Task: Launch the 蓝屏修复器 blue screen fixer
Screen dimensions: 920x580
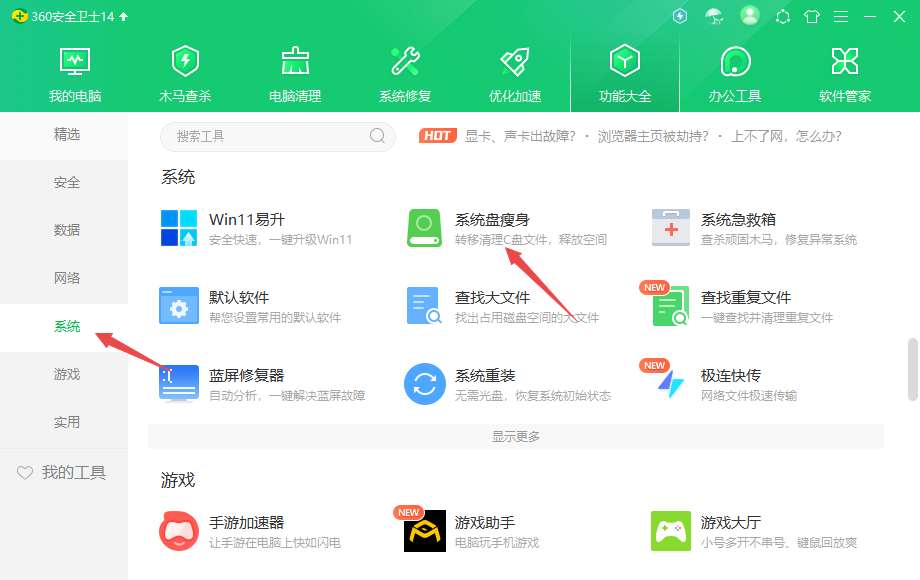Action: [179, 384]
